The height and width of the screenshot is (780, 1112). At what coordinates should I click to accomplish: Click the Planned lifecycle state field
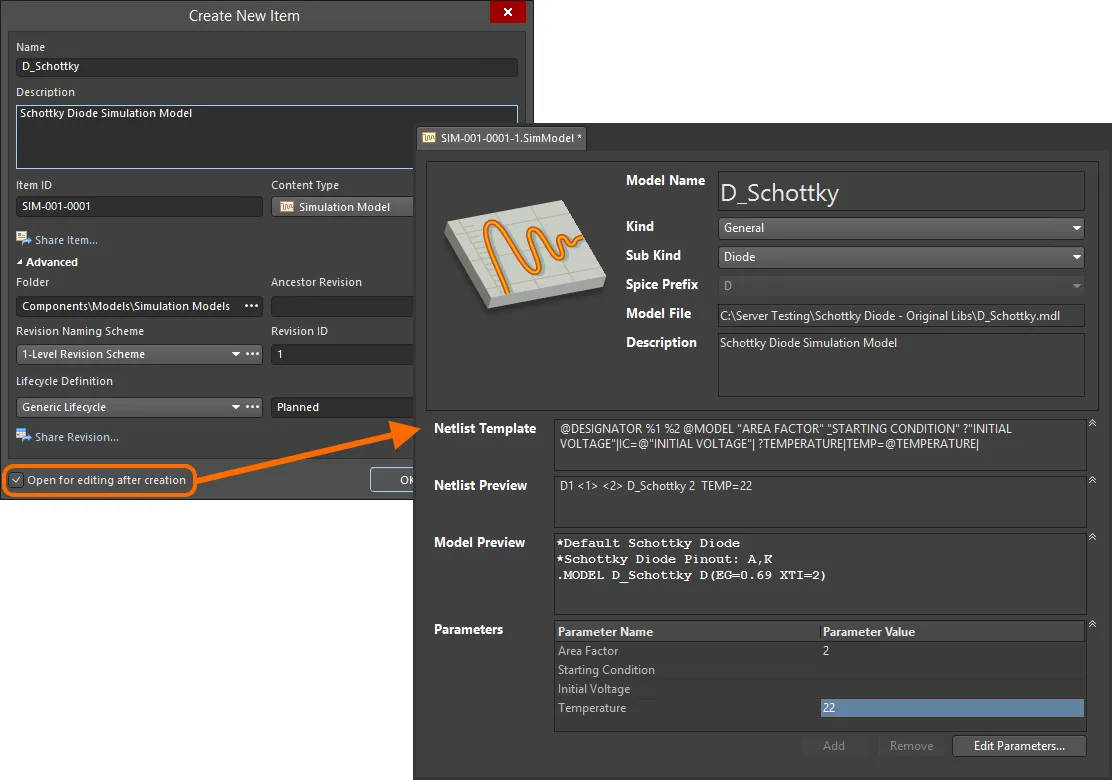click(343, 407)
